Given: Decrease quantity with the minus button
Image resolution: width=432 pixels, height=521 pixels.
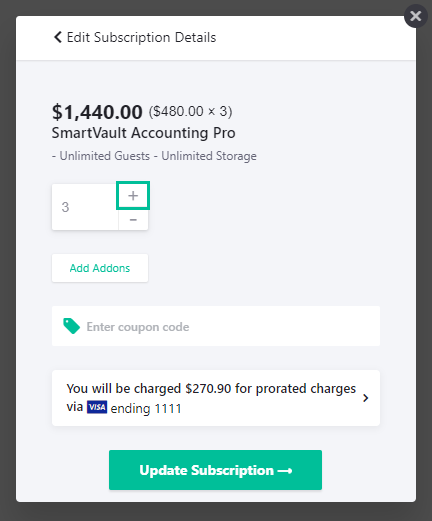Looking at the screenshot, I should pyautogui.click(x=133, y=220).
